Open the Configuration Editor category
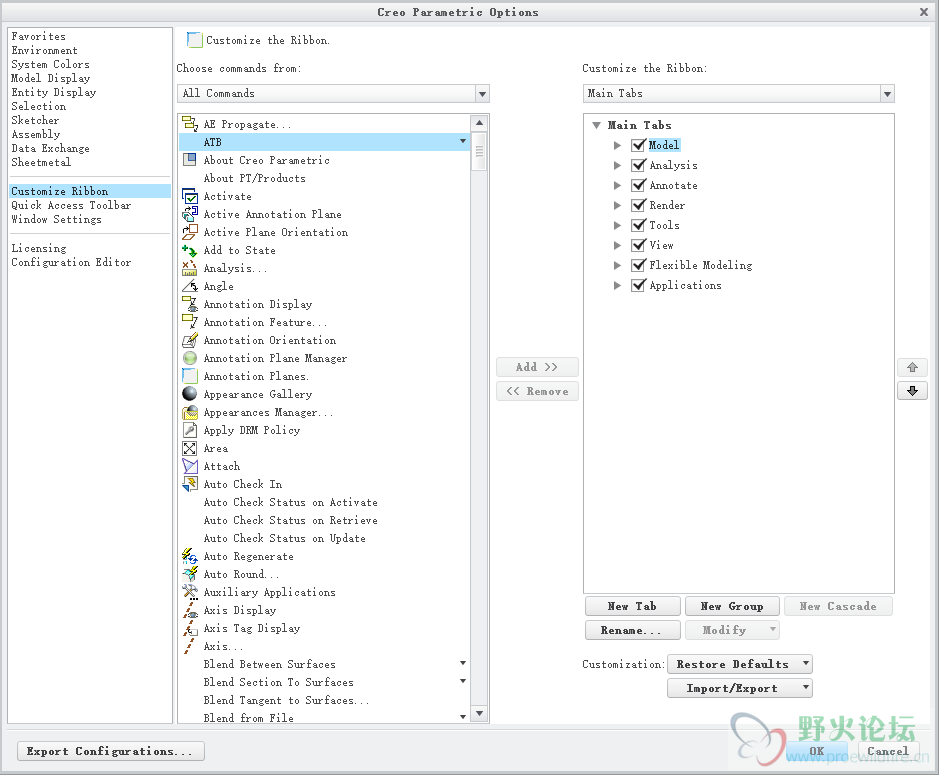This screenshot has width=939, height=775. tap(71, 262)
